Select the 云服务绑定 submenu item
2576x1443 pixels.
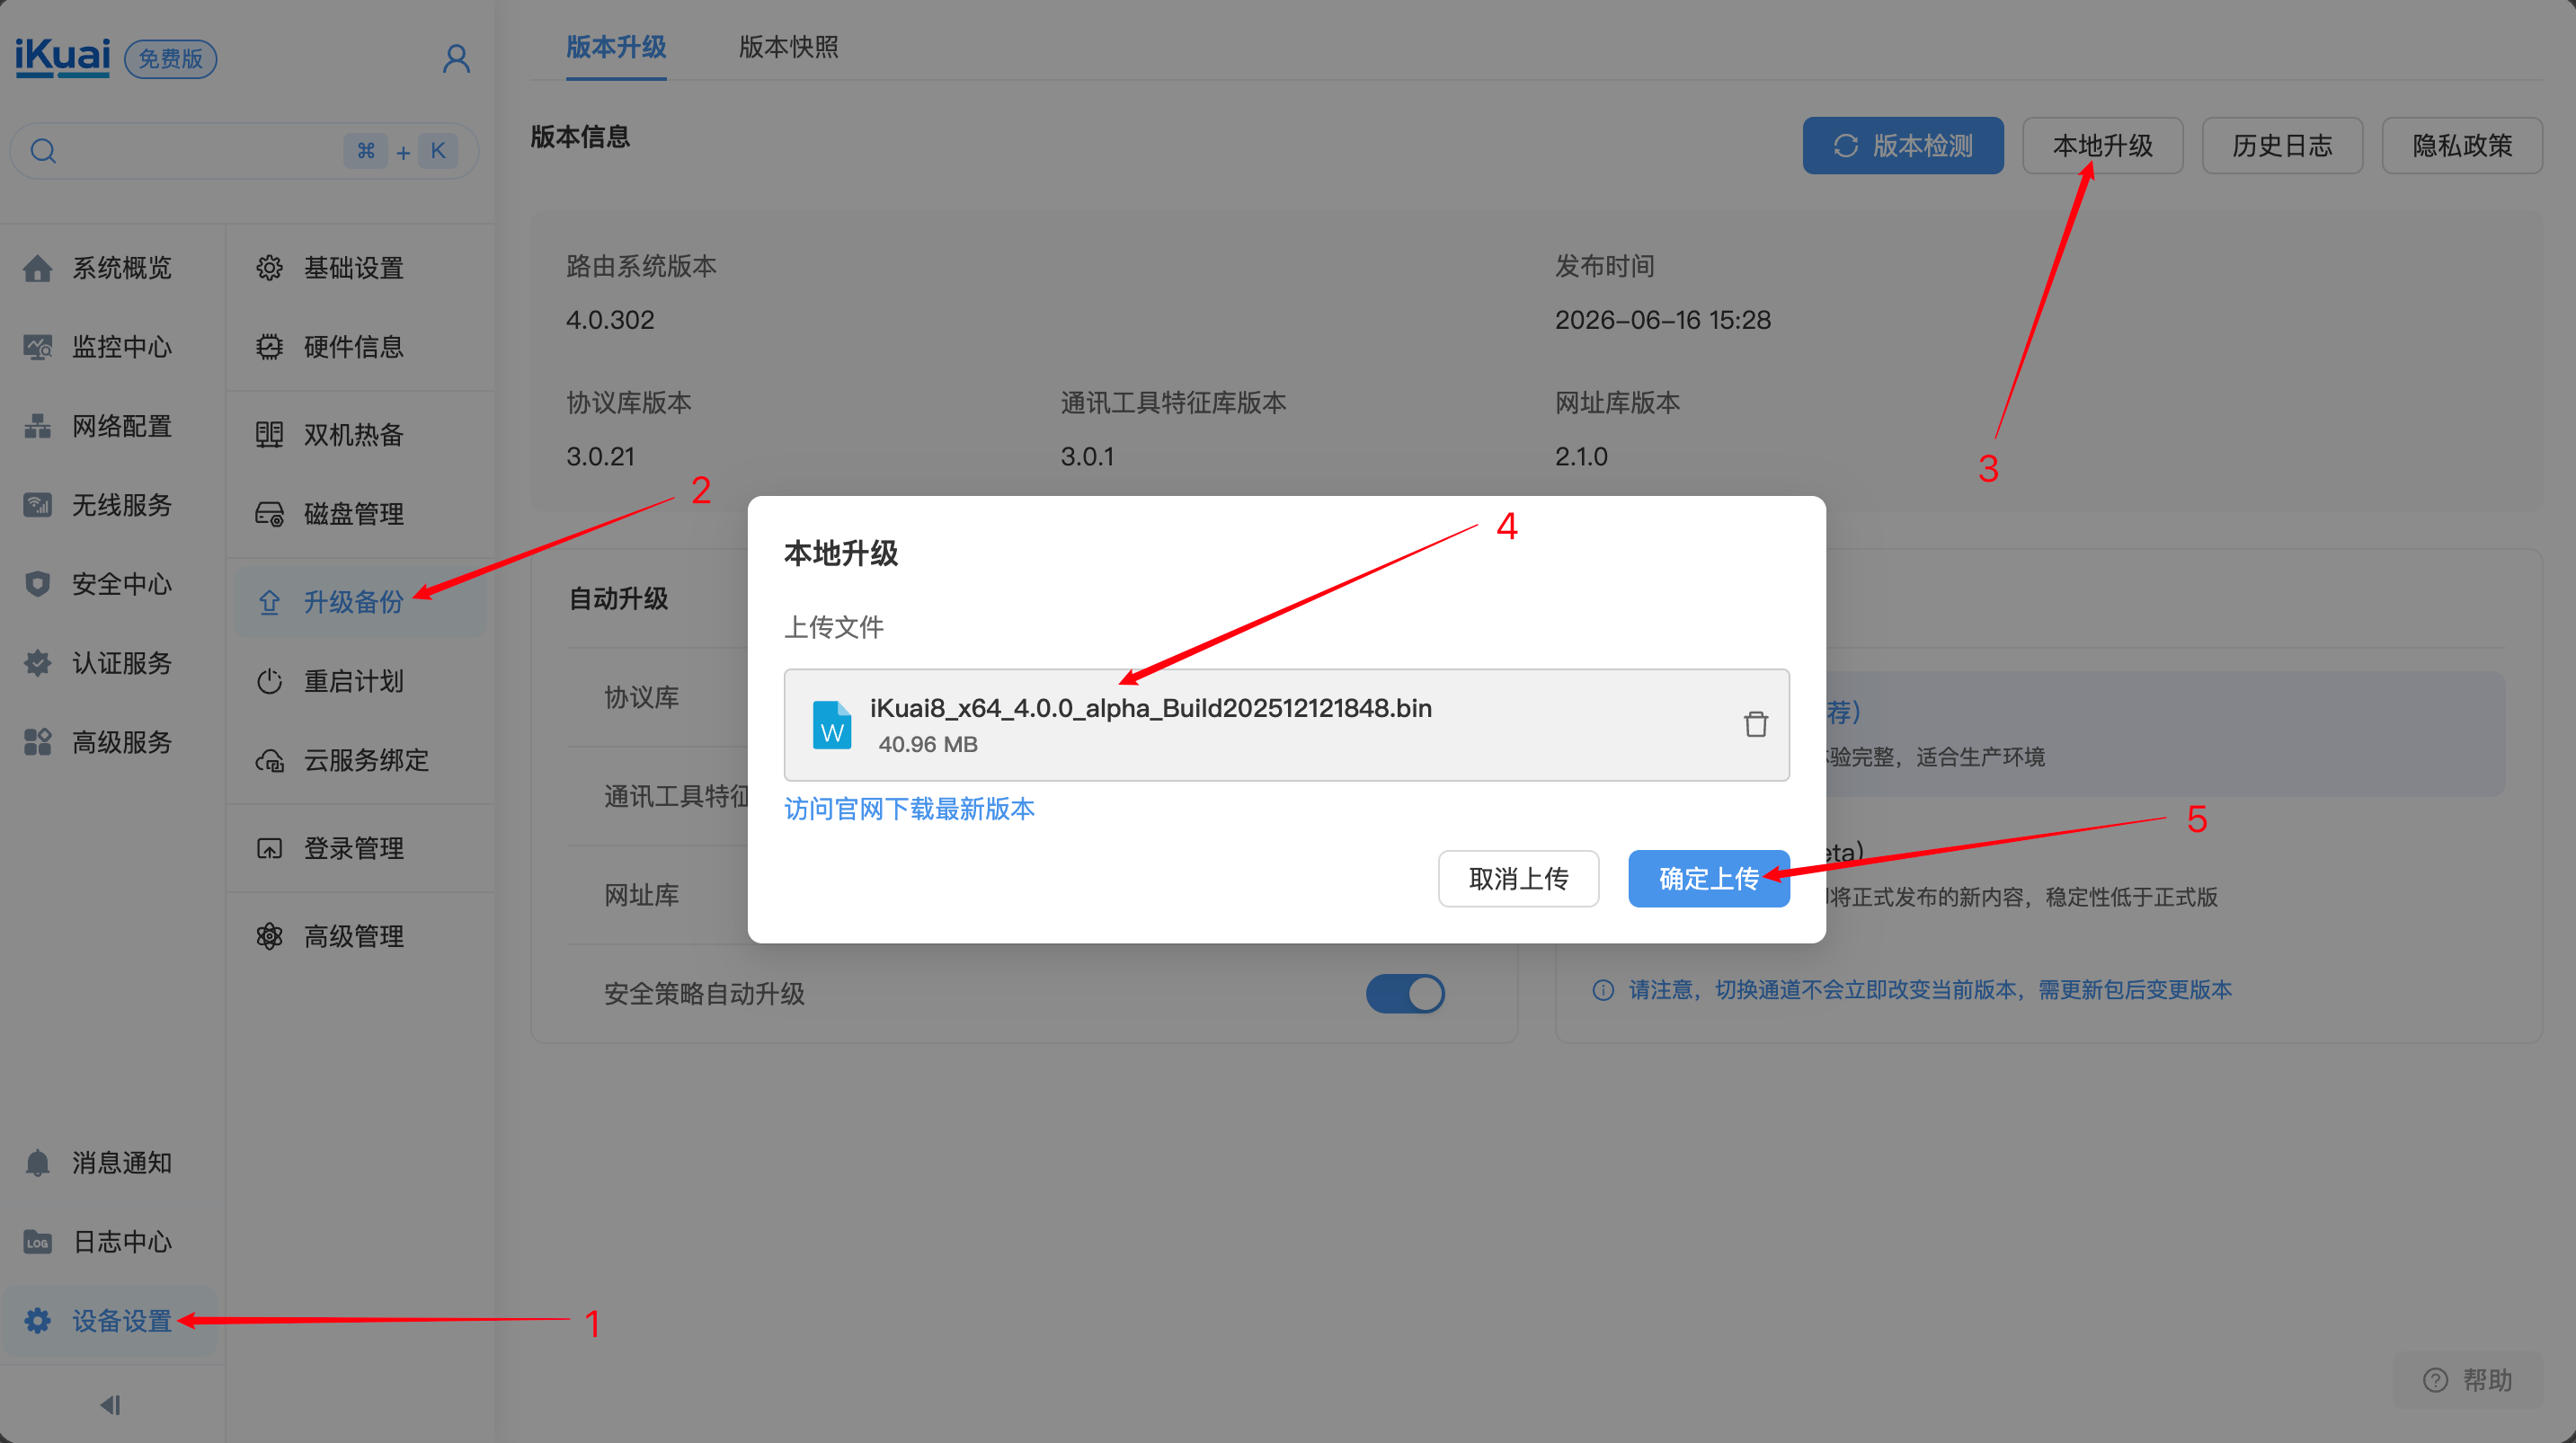(360, 761)
